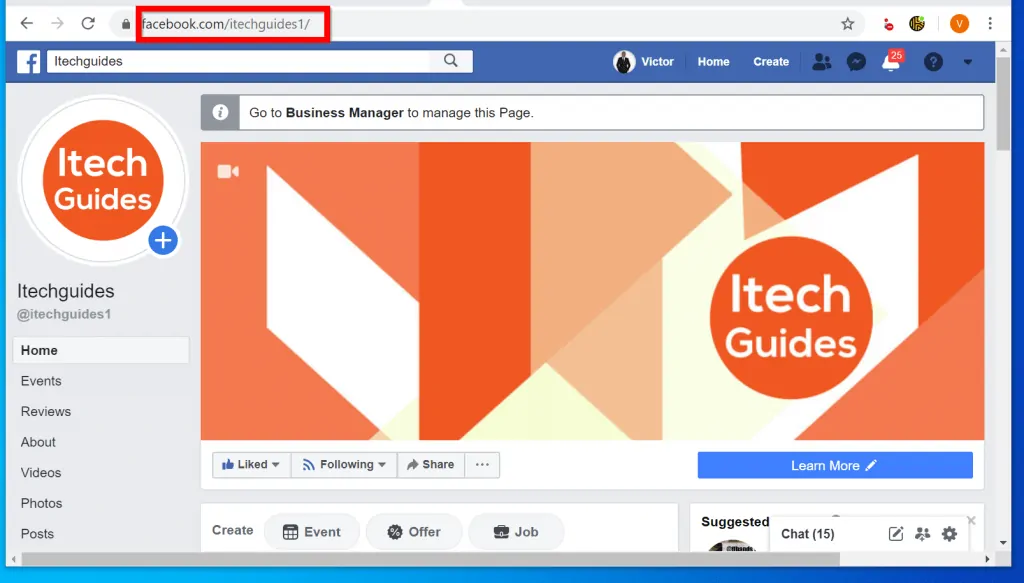Create an Event post
The height and width of the screenshot is (583, 1024).
312,532
